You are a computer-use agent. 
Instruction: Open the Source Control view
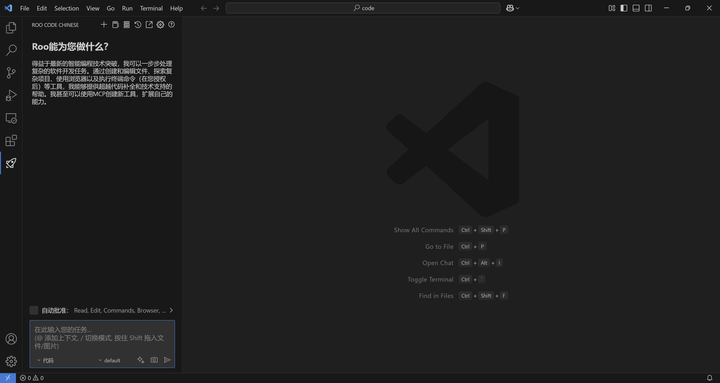[x=11, y=73]
